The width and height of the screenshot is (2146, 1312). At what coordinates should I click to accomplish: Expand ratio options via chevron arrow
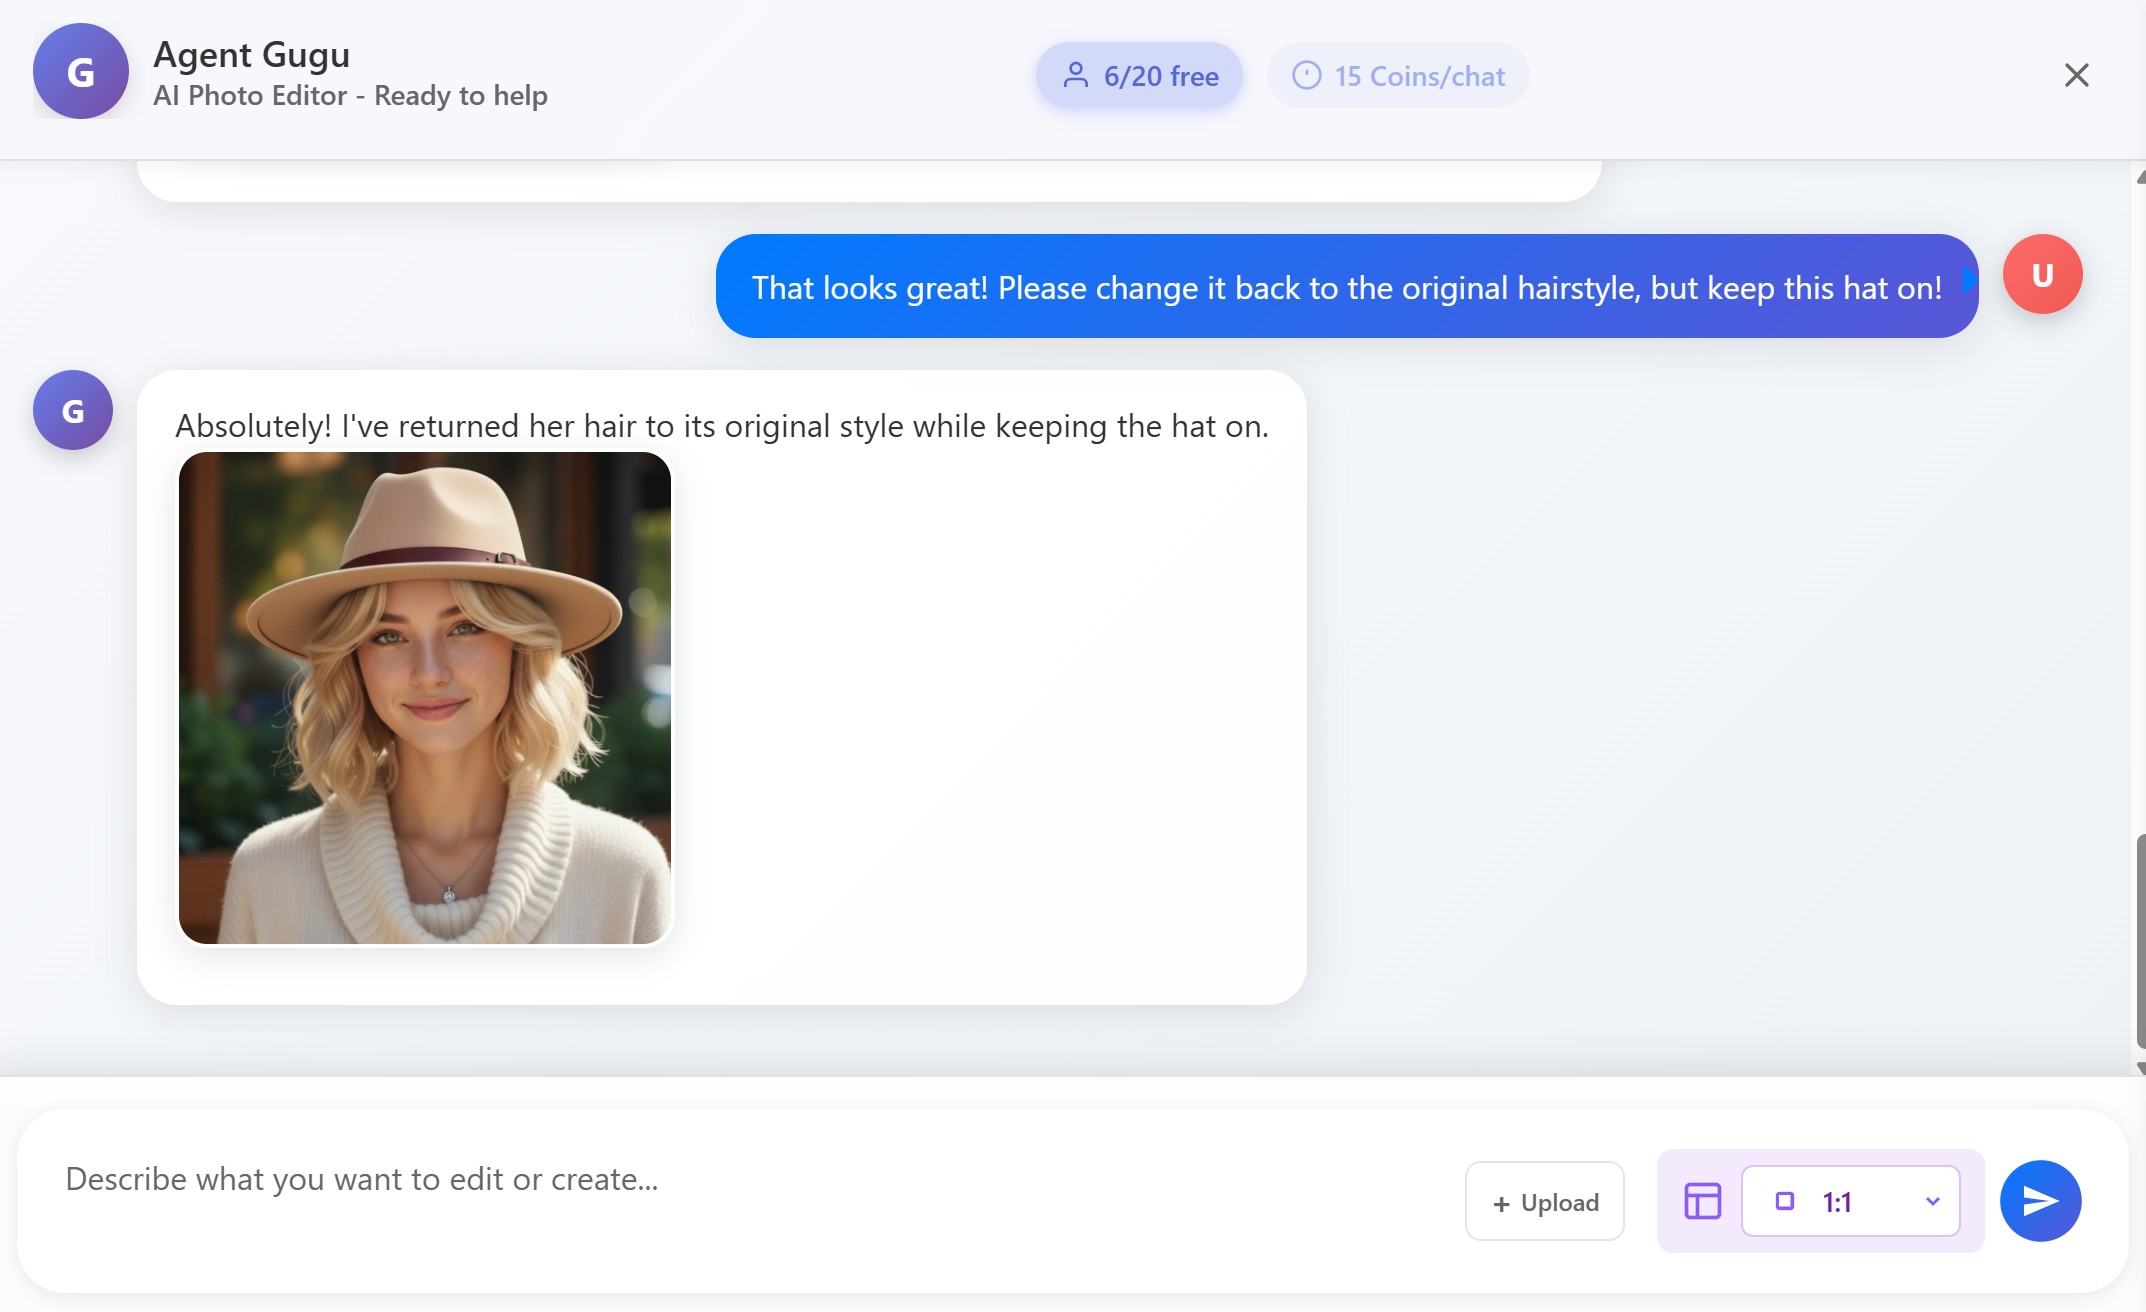[x=1932, y=1201]
